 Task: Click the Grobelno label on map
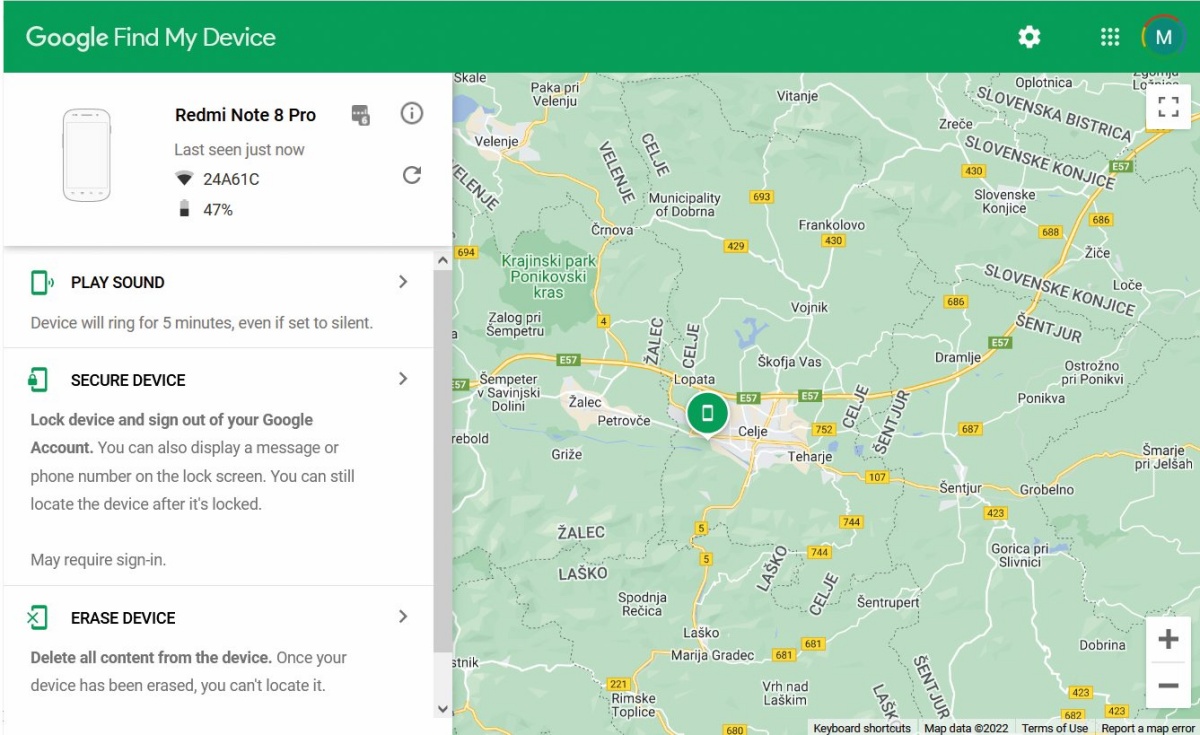1047,490
